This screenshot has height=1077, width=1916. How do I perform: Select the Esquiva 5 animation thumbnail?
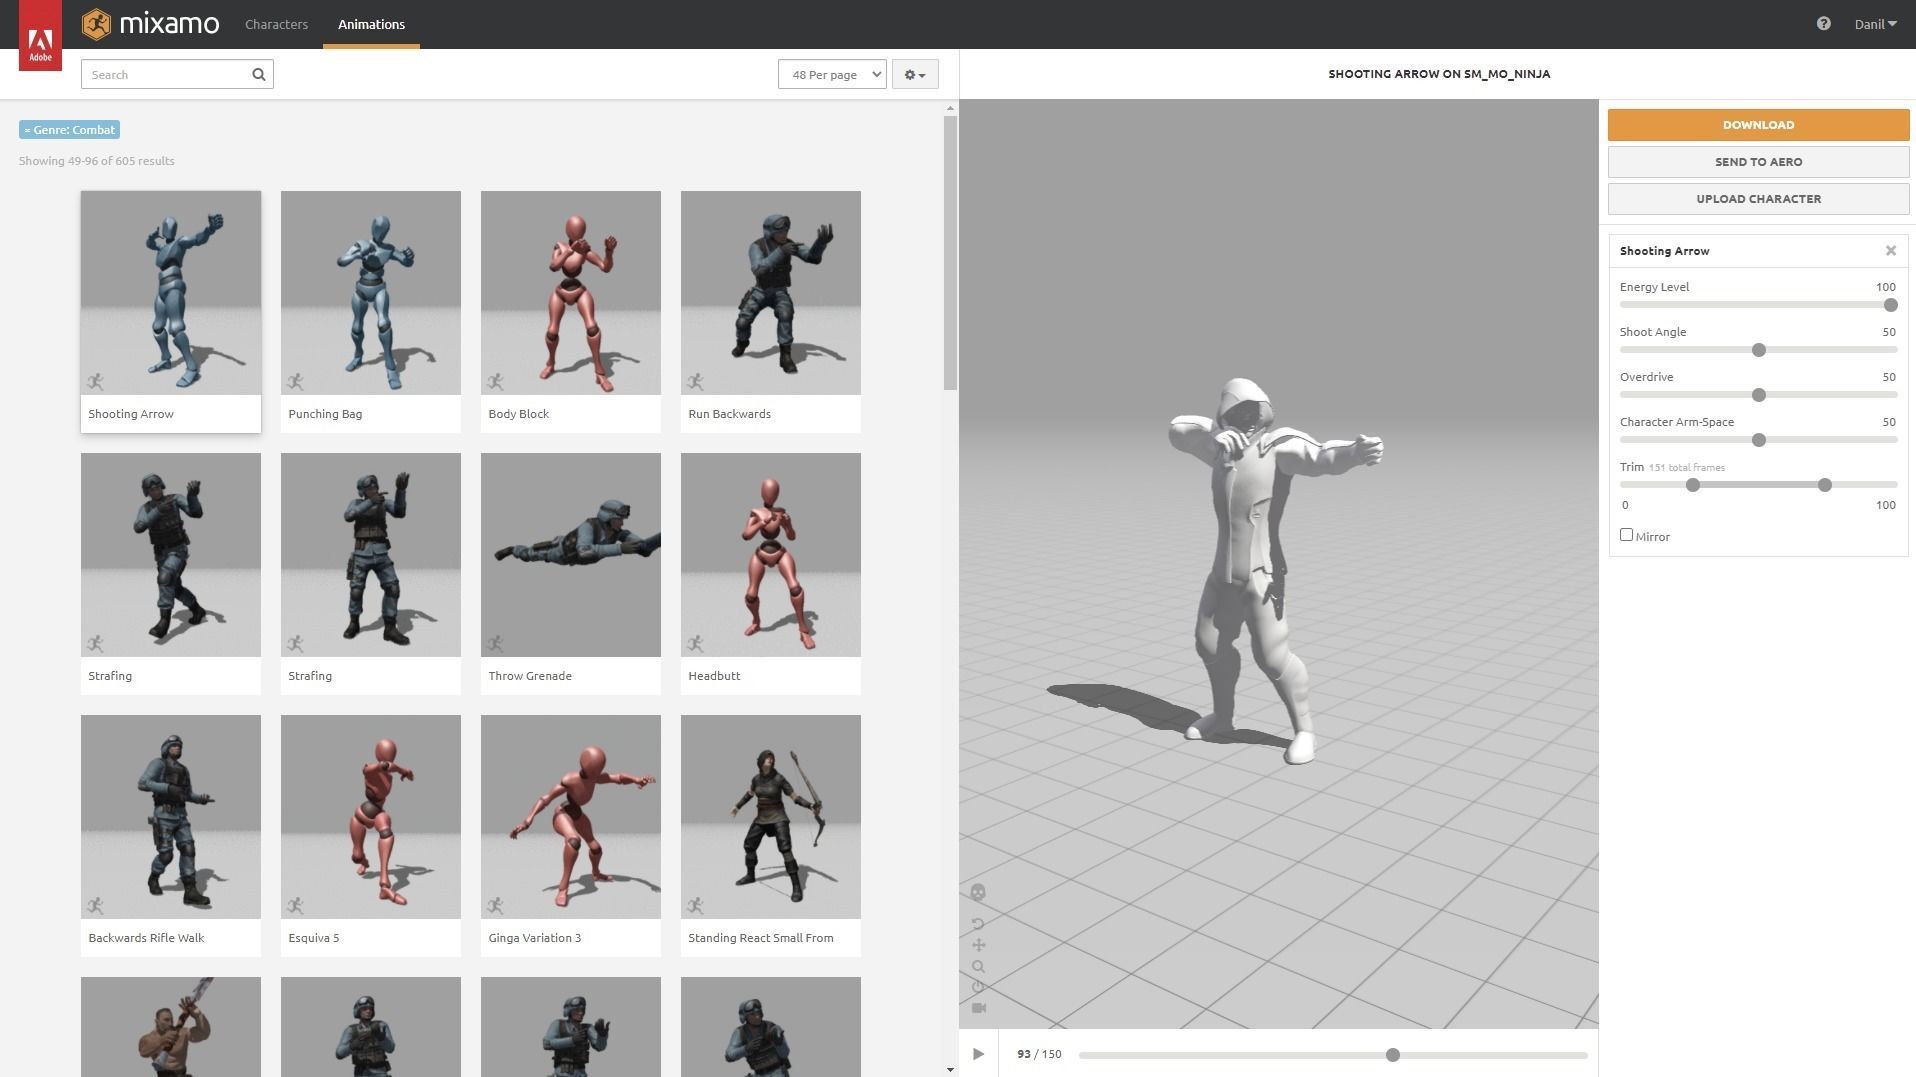[371, 817]
